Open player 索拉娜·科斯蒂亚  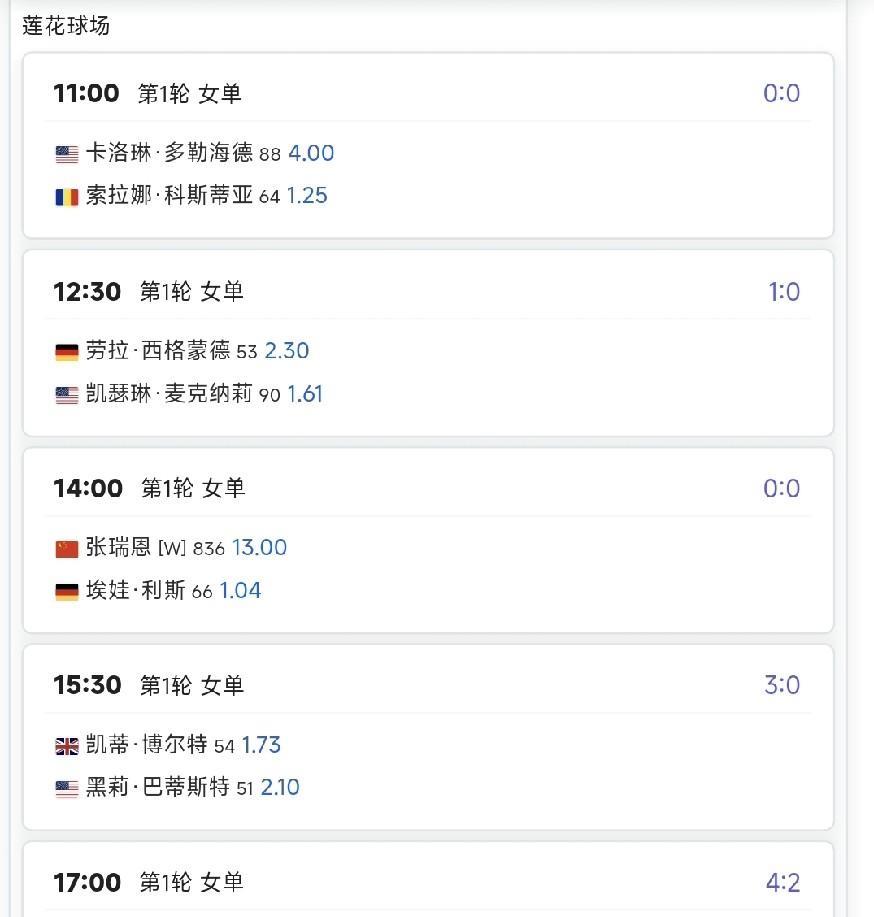[169, 196]
